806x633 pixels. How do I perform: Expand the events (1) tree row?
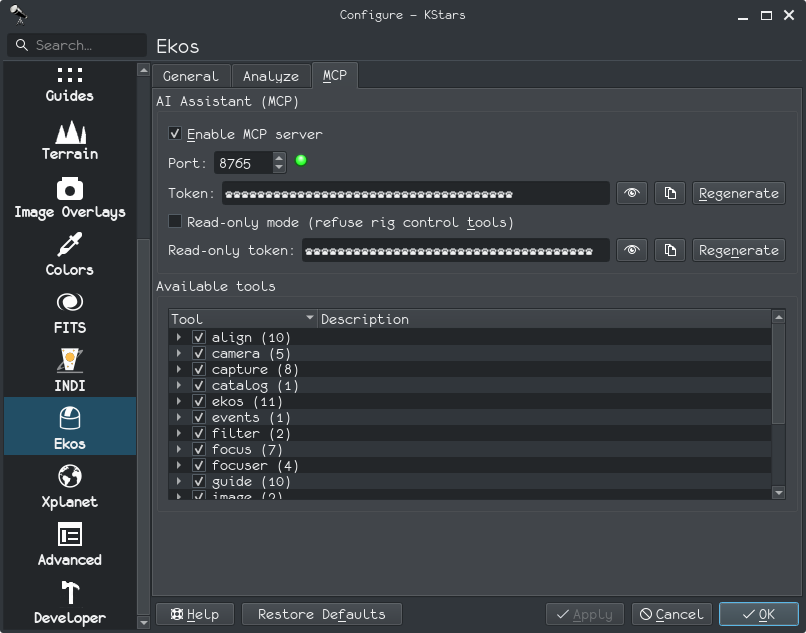click(179, 417)
